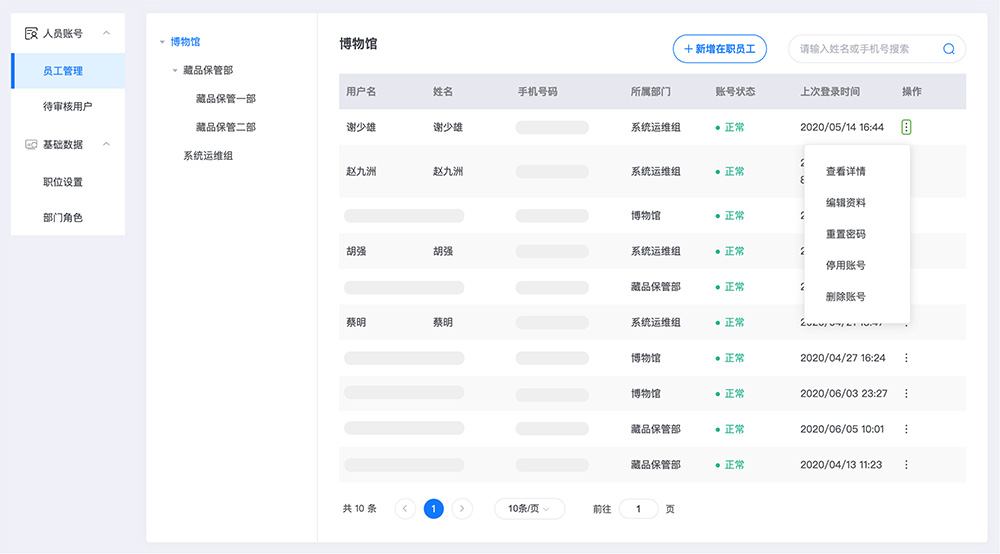The width and height of the screenshot is (1000, 554).
Task: Click the 姓名 column header
Action: (443, 92)
